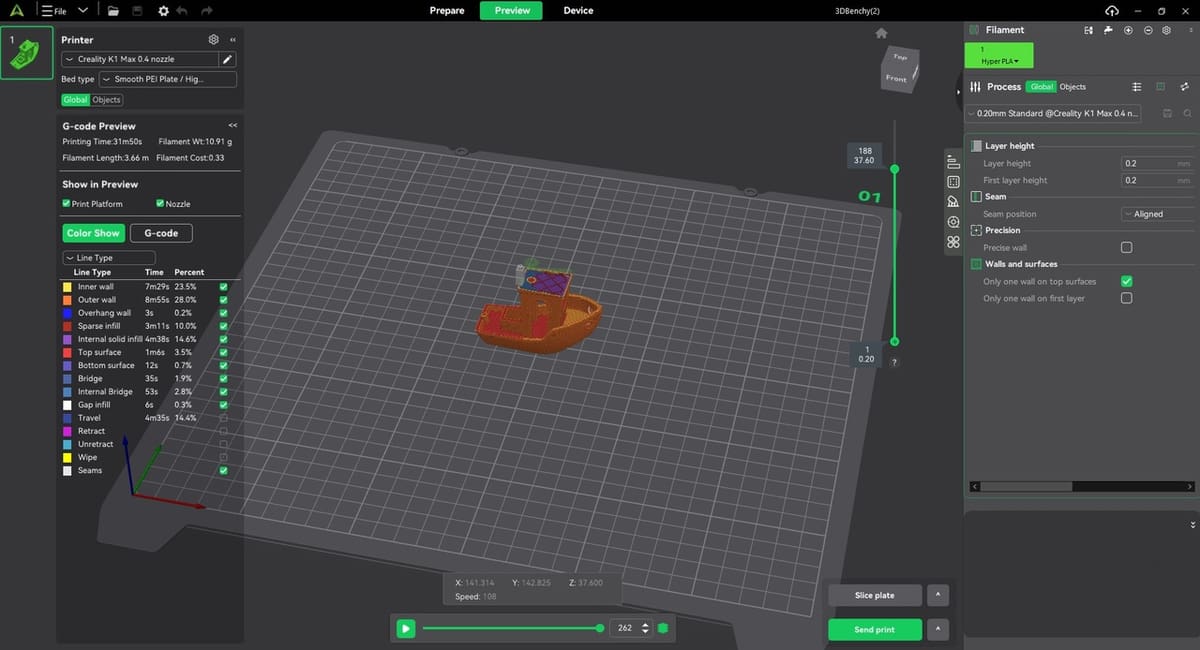Switch to the Prepare tab
Viewport: 1200px width, 650px height.
447,11
